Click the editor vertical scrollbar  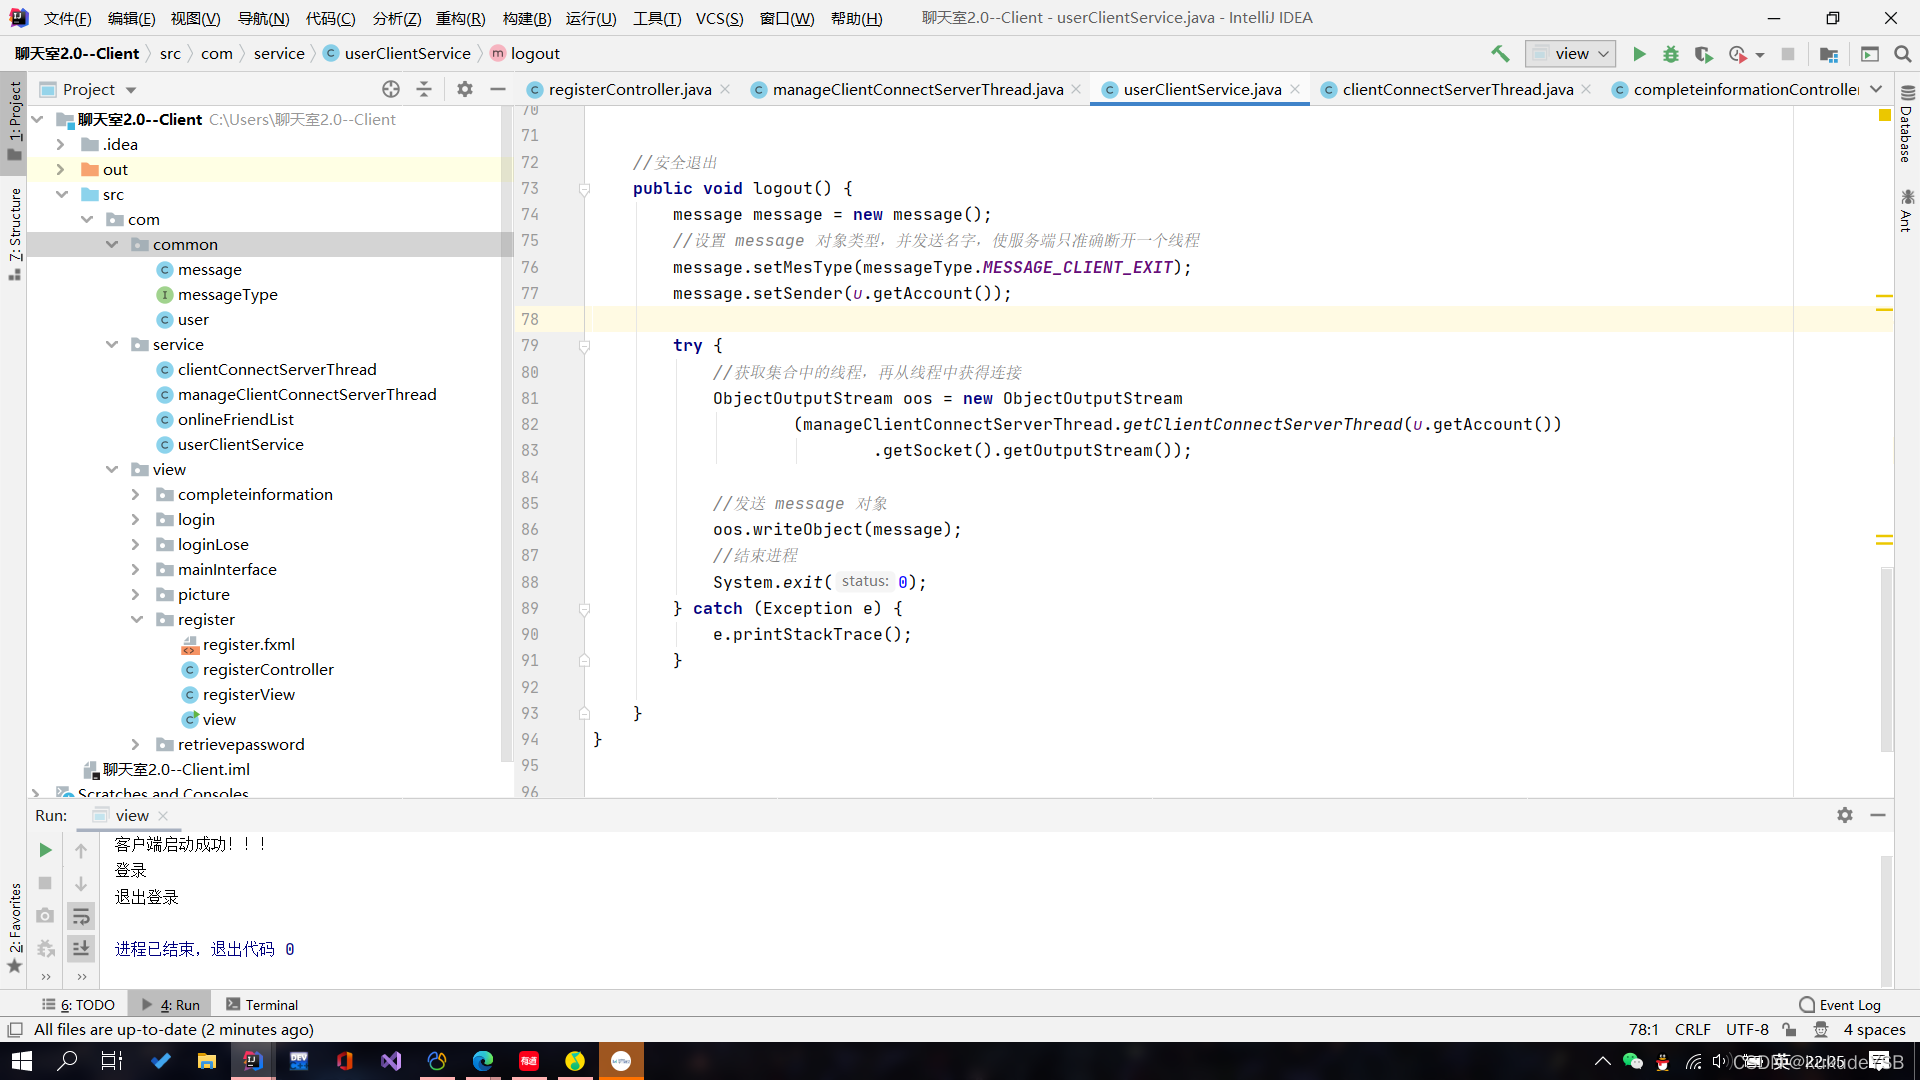pos(1886,660)
